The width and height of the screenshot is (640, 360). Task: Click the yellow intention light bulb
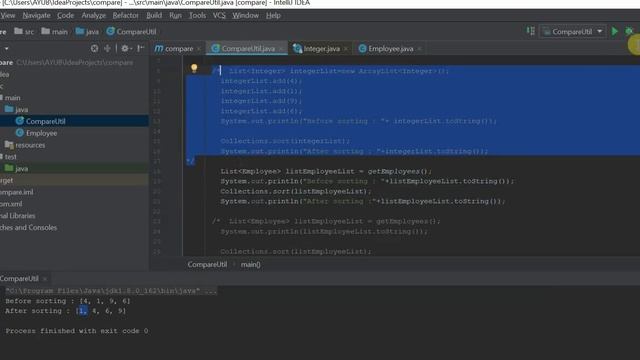(x=194, y=68)
